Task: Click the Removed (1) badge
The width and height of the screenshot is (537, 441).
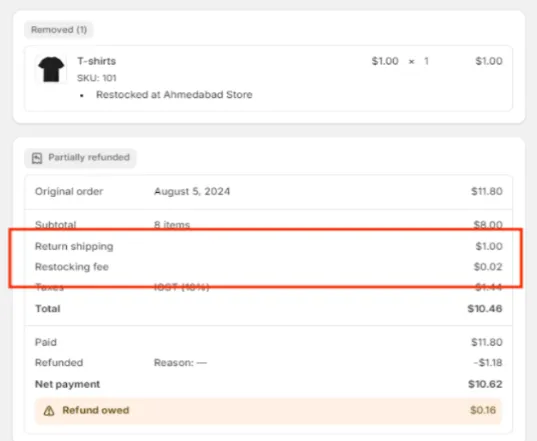Action: click(59, 30)
